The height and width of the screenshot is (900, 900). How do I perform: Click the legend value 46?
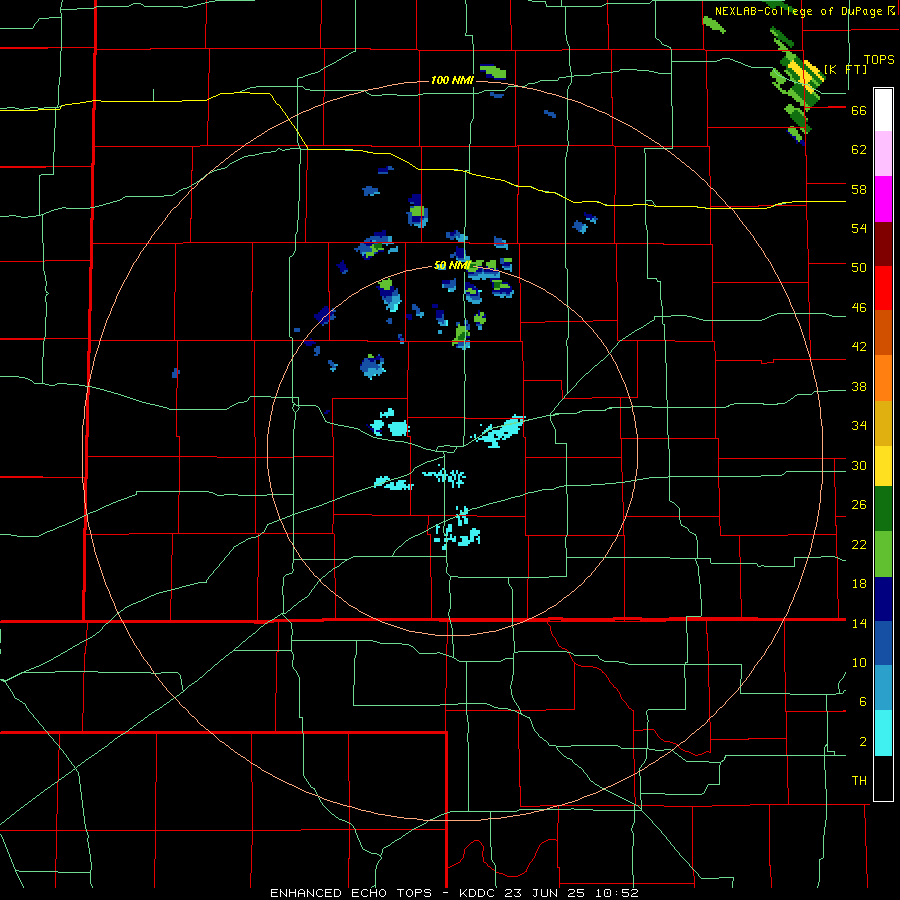point(859,308)
